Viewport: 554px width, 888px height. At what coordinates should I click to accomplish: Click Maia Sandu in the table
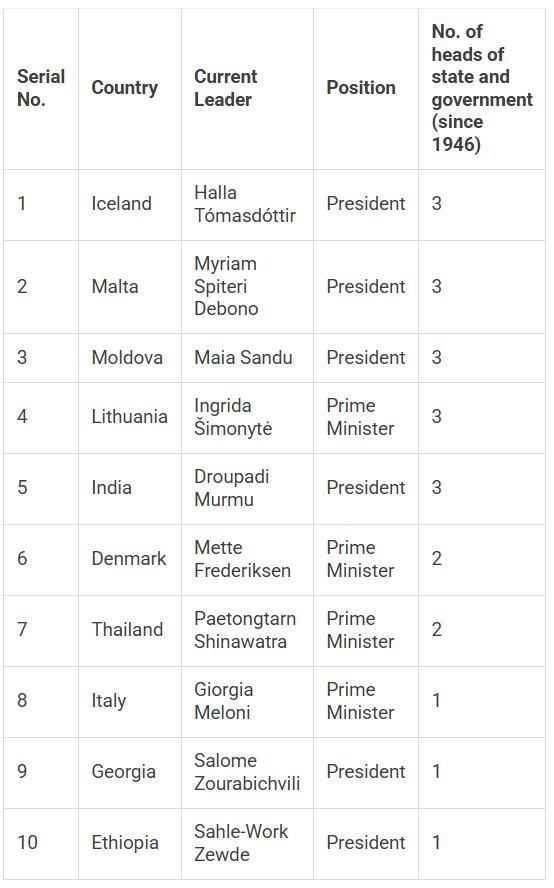[243, 357]
